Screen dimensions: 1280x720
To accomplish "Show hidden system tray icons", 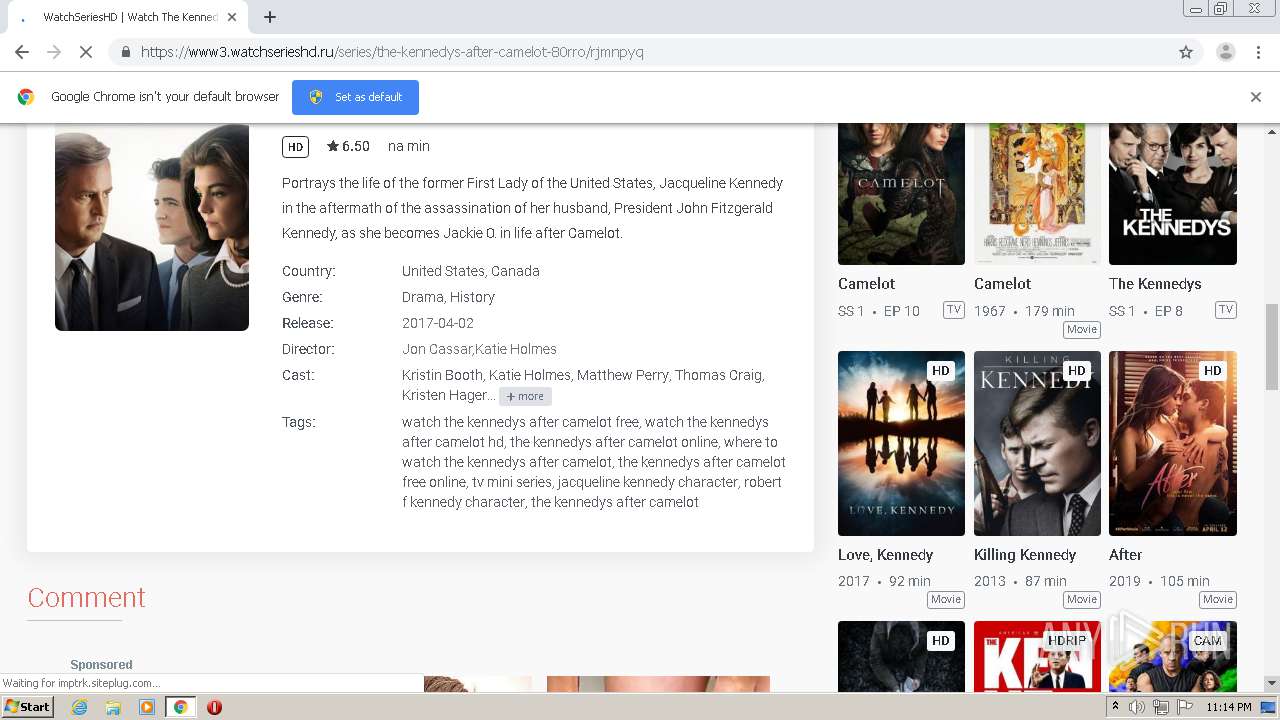I will point(1115,707).
